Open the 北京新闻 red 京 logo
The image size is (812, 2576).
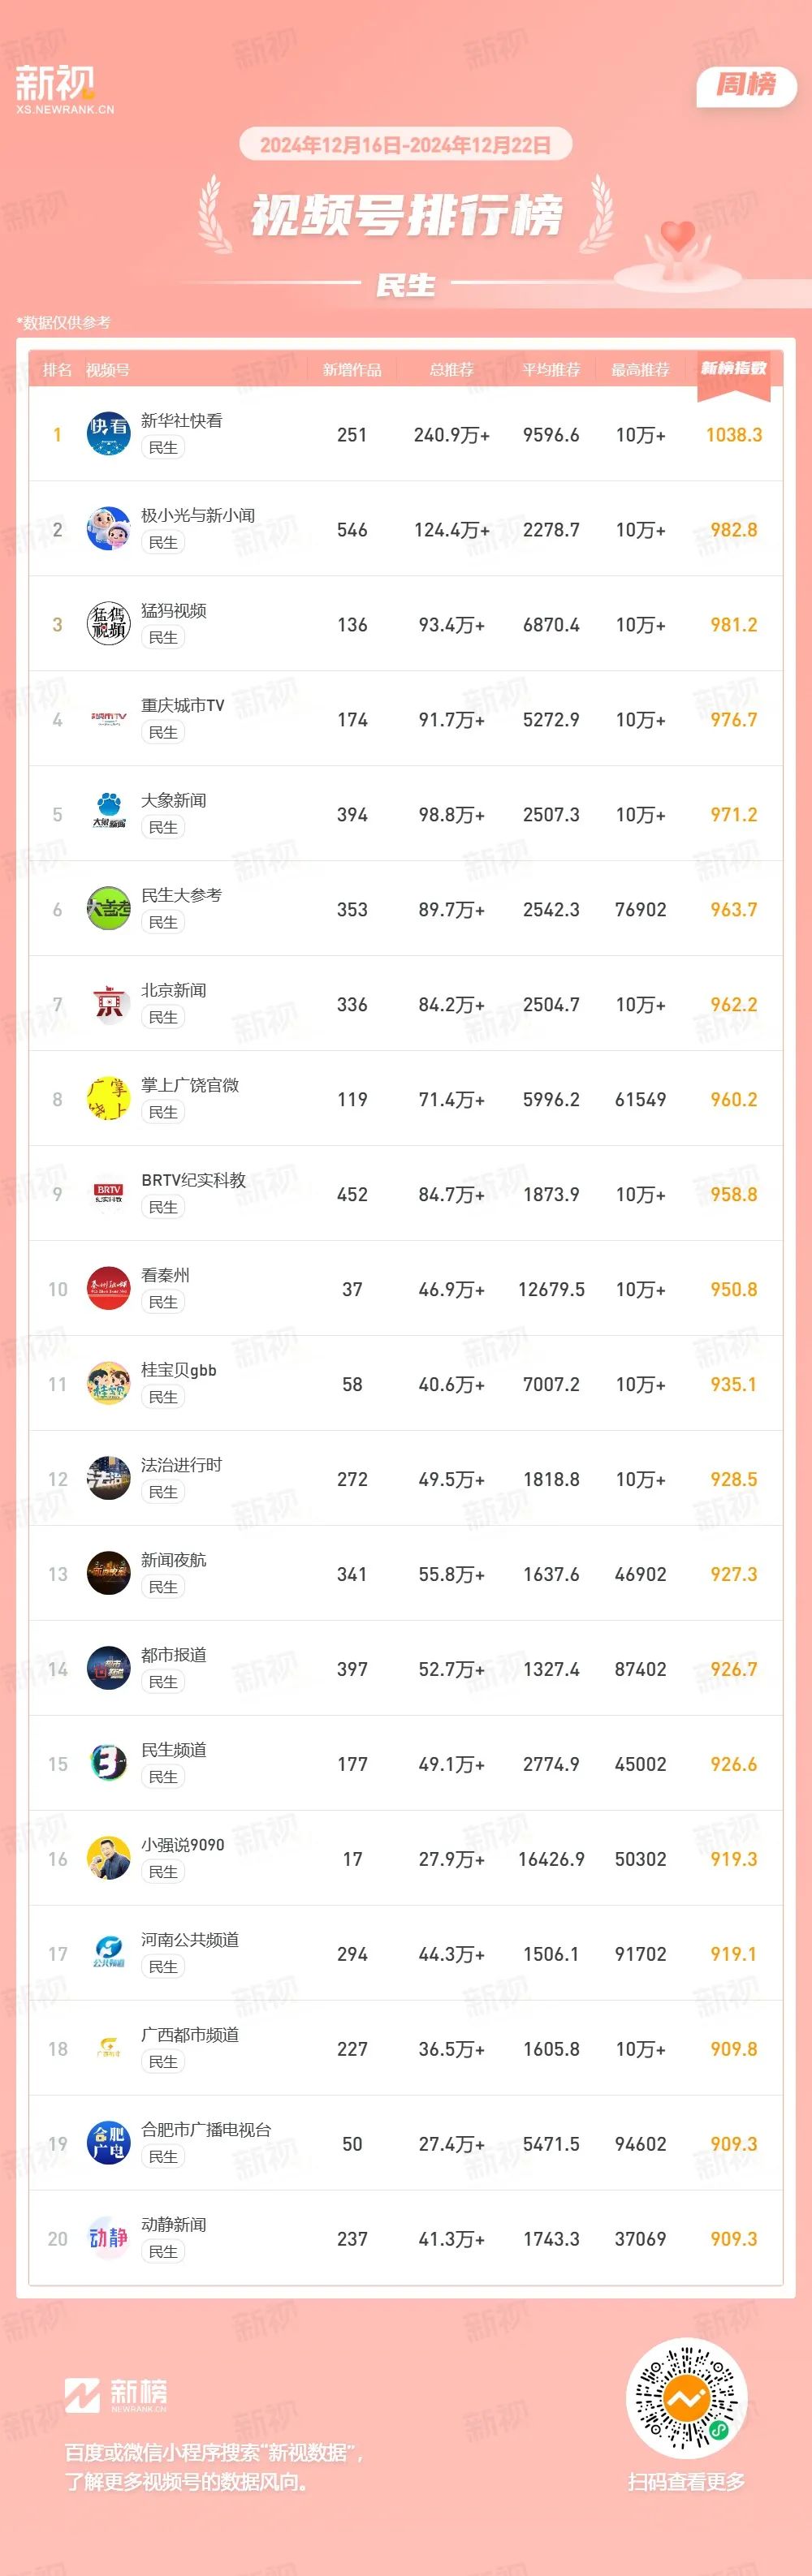click(108, 1004)
